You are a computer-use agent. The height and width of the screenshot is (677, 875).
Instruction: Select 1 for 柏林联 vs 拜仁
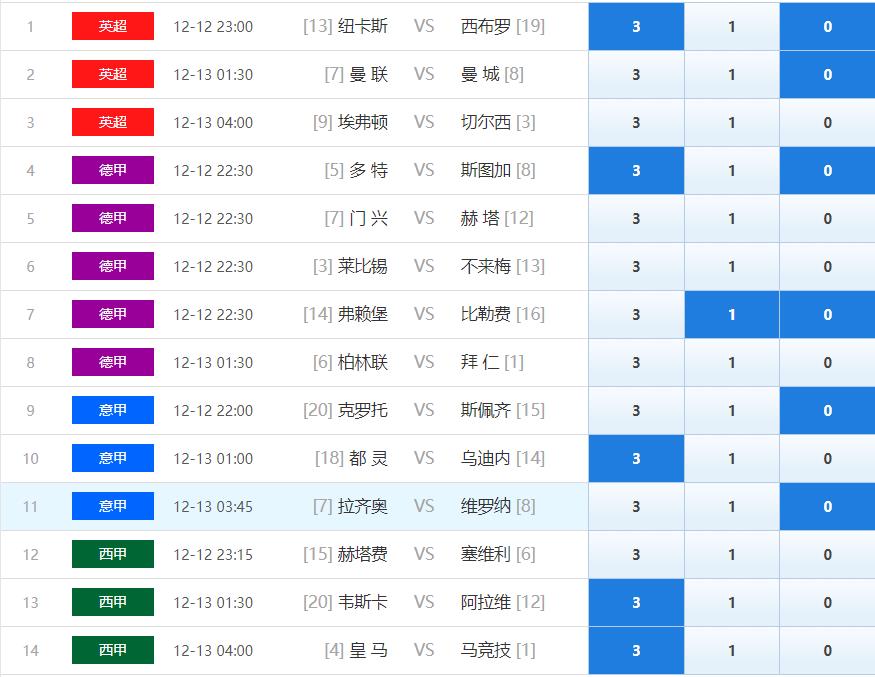(x=732, y=362)
